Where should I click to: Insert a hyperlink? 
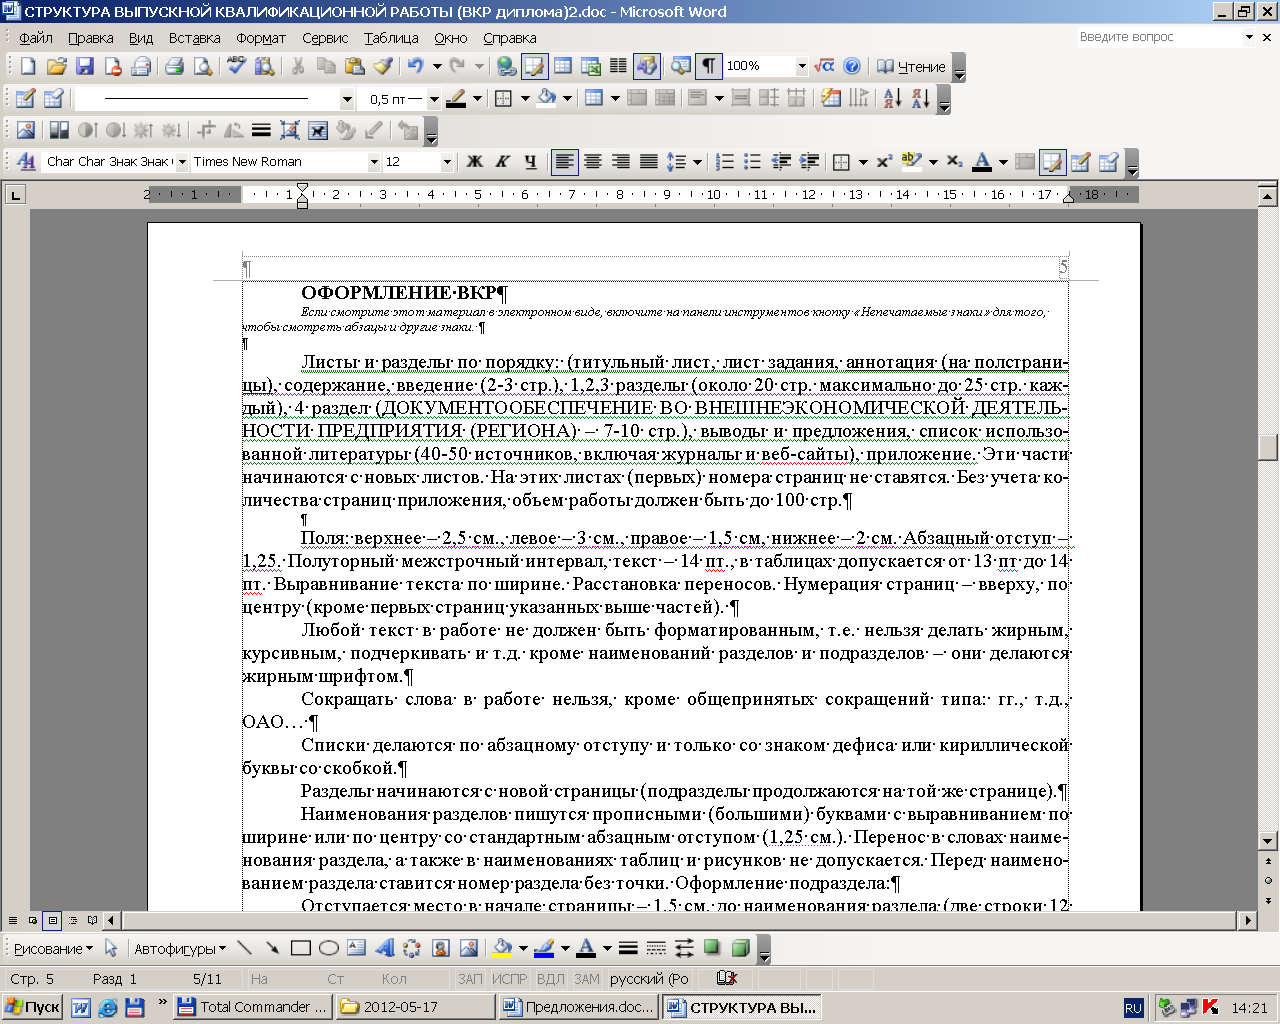click(506, 67)
